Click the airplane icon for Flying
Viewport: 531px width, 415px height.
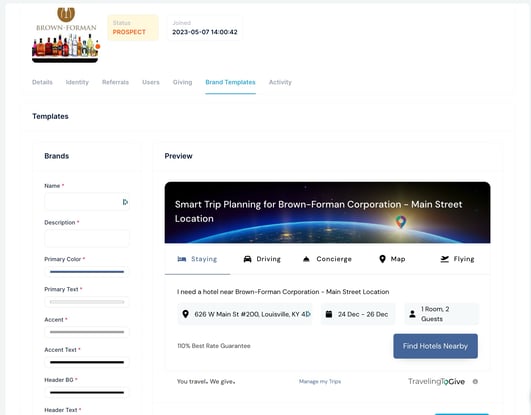[444, 259]
